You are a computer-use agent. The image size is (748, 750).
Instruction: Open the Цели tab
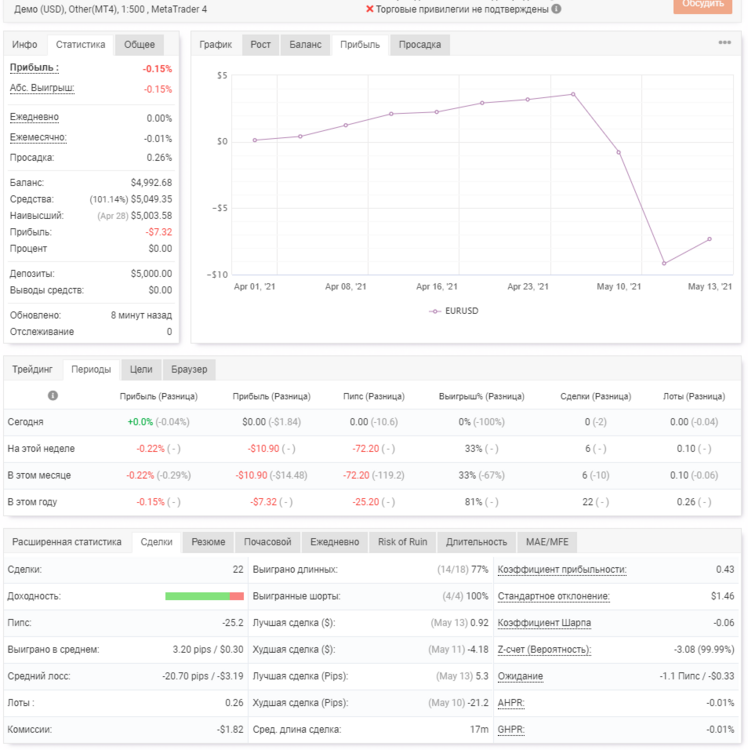[141, 369]
